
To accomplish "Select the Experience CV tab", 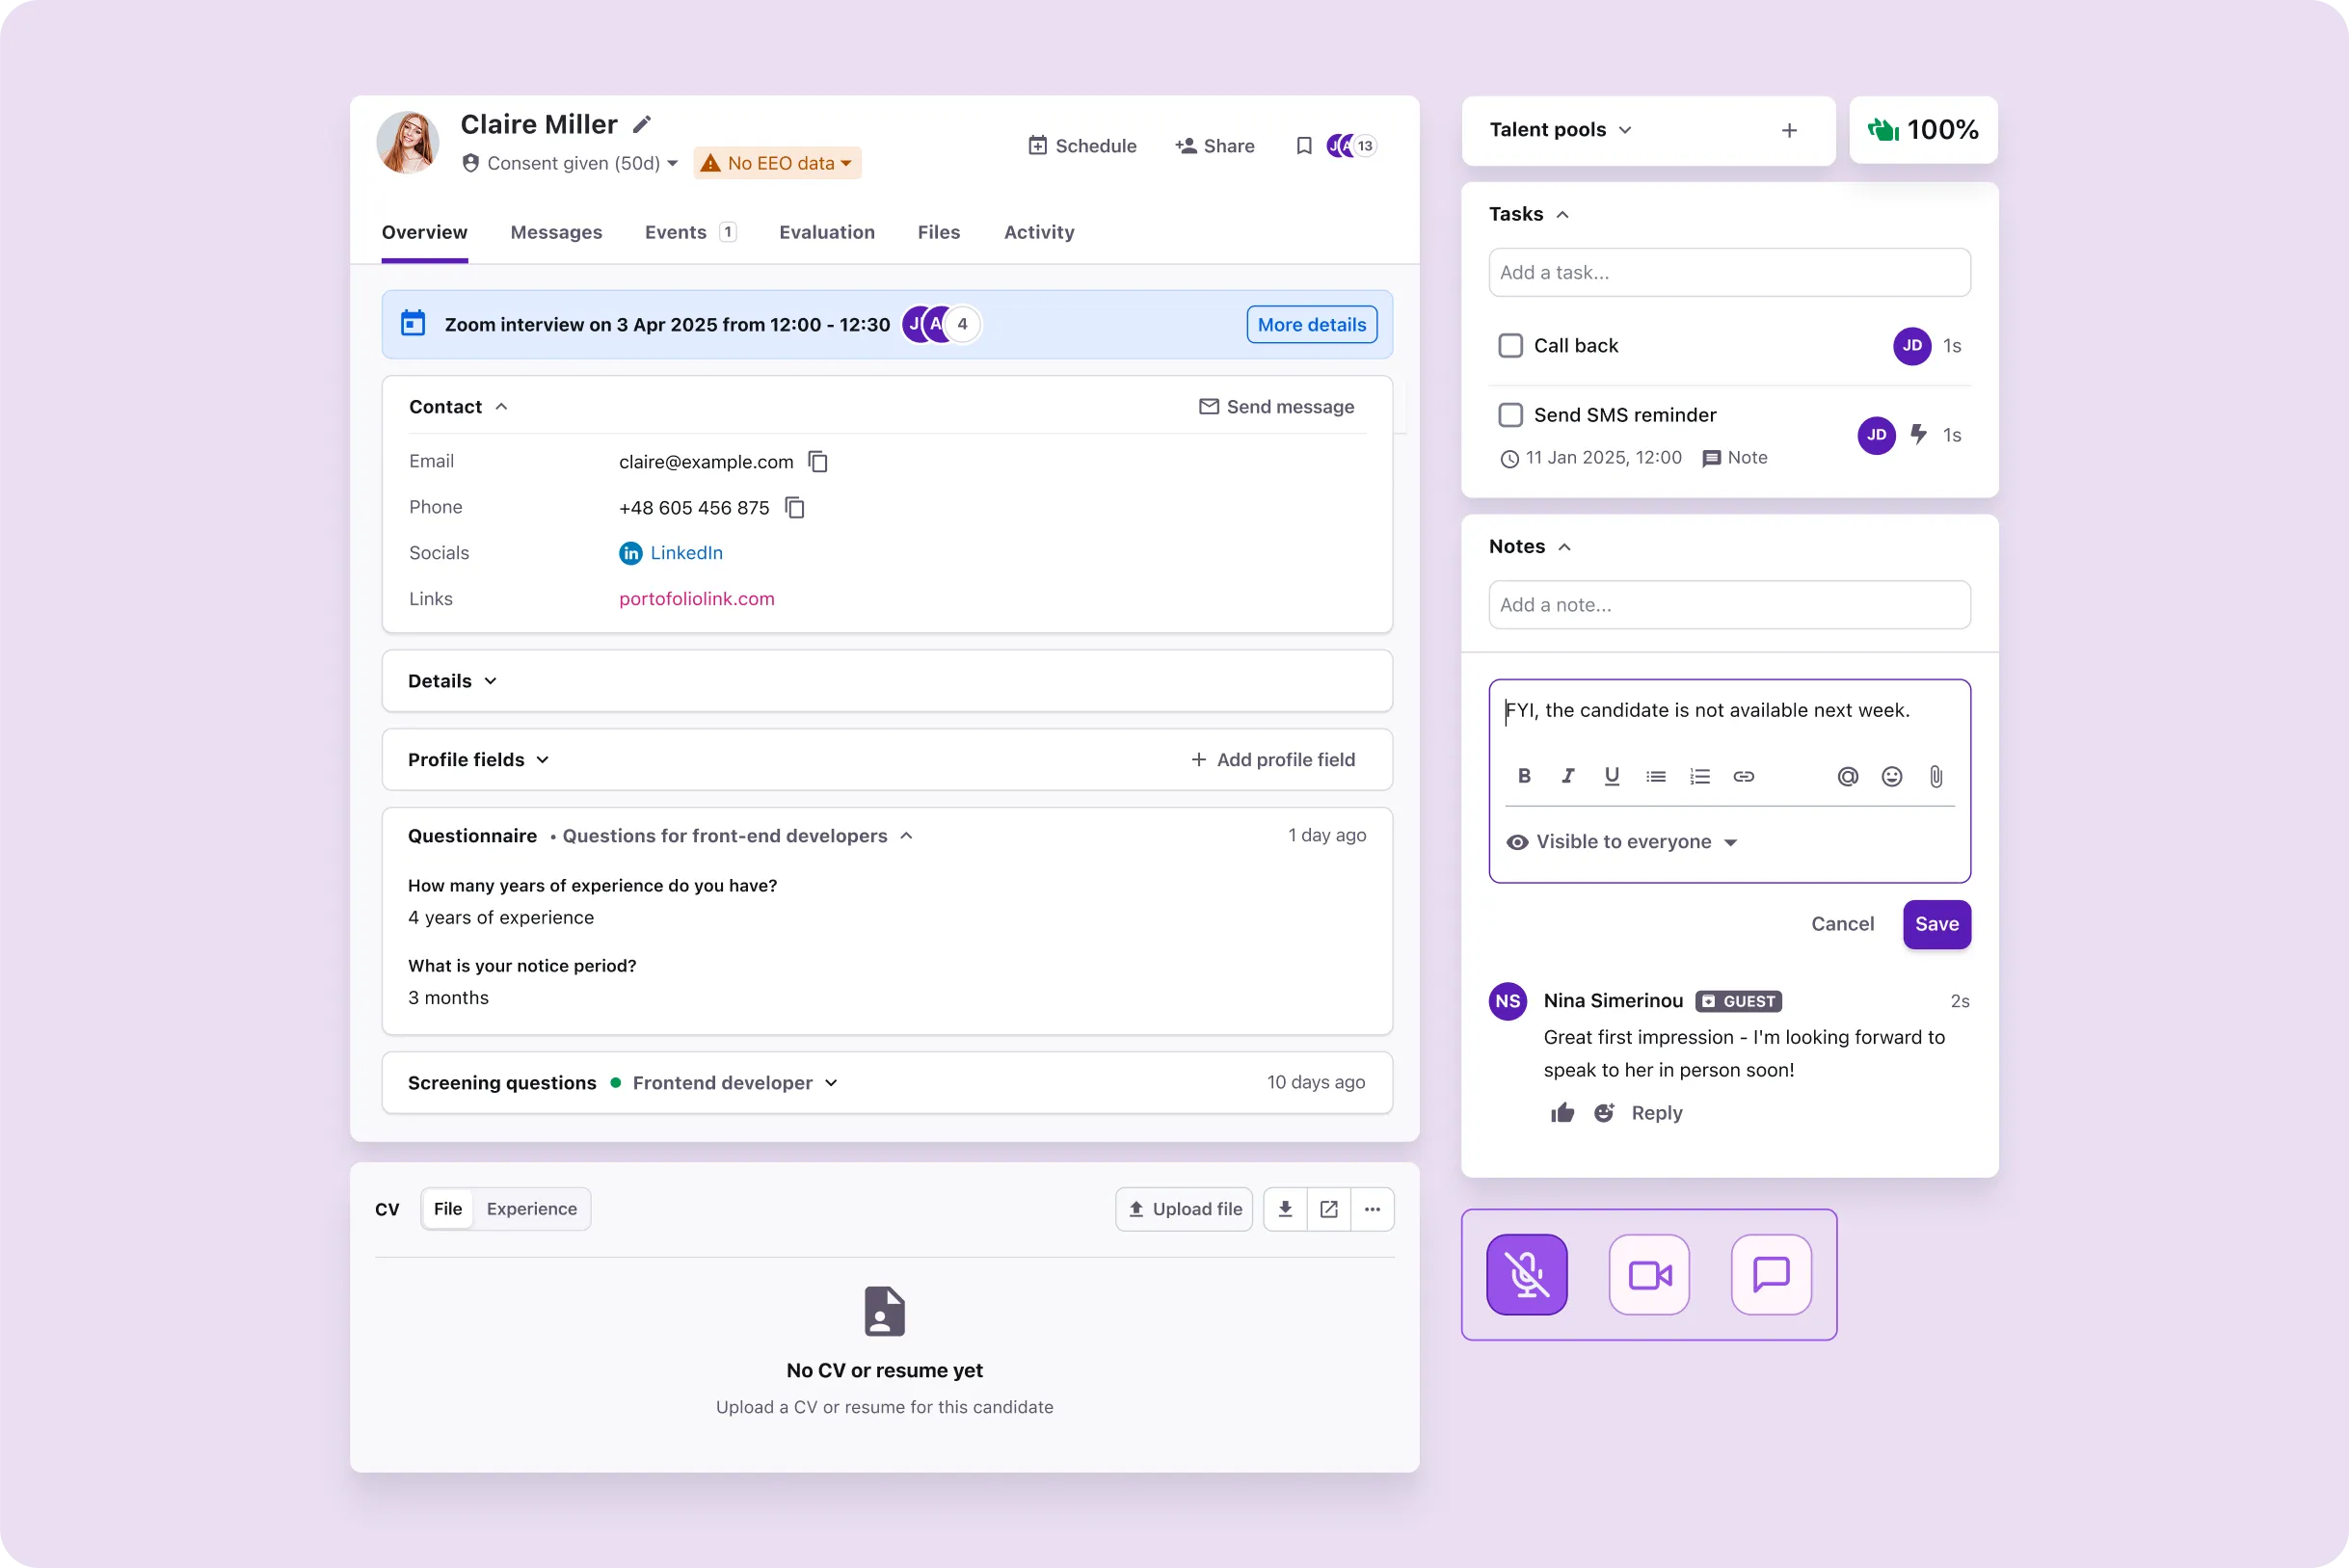I will (531, 1209).
